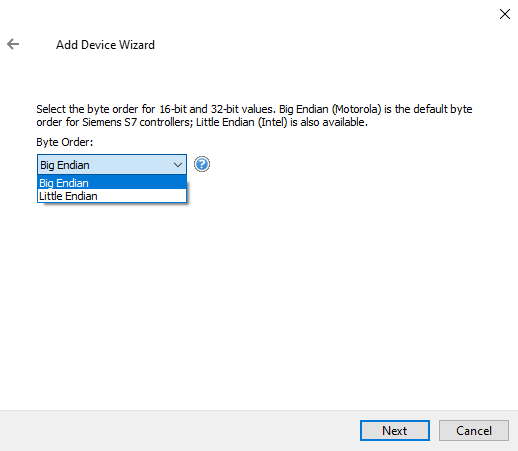Close the Add Device Wizard window

(x=505, y=14)
